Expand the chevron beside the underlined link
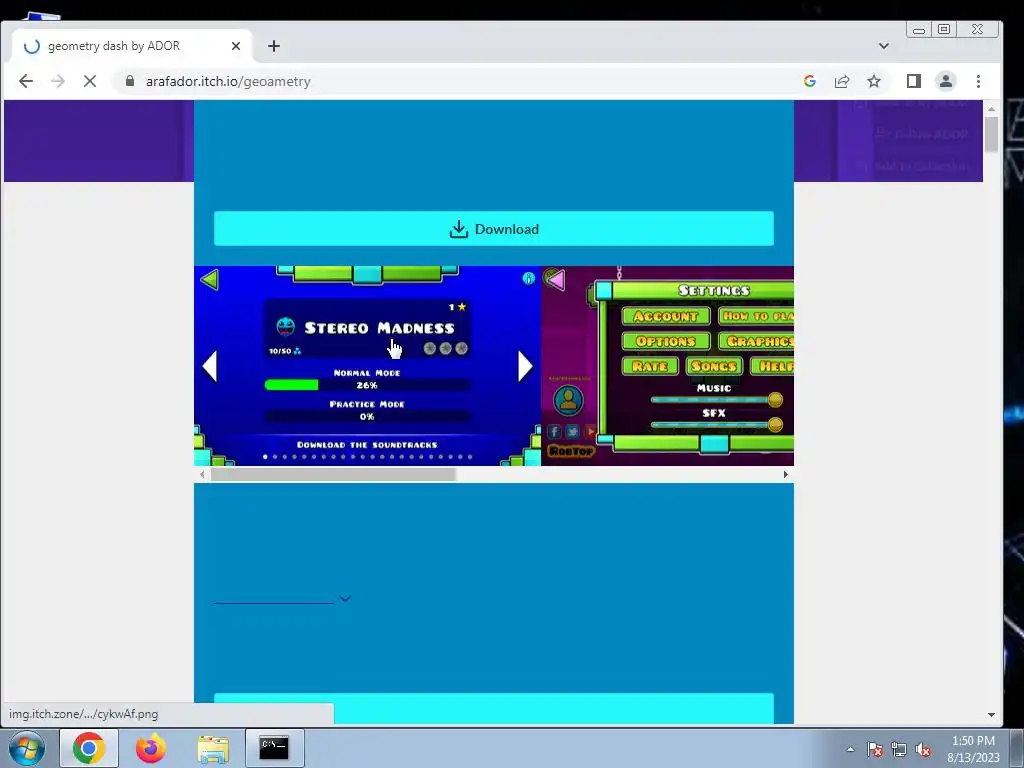Image resolution: width=1024 pixels, height=768 pixels. point(345,598)
